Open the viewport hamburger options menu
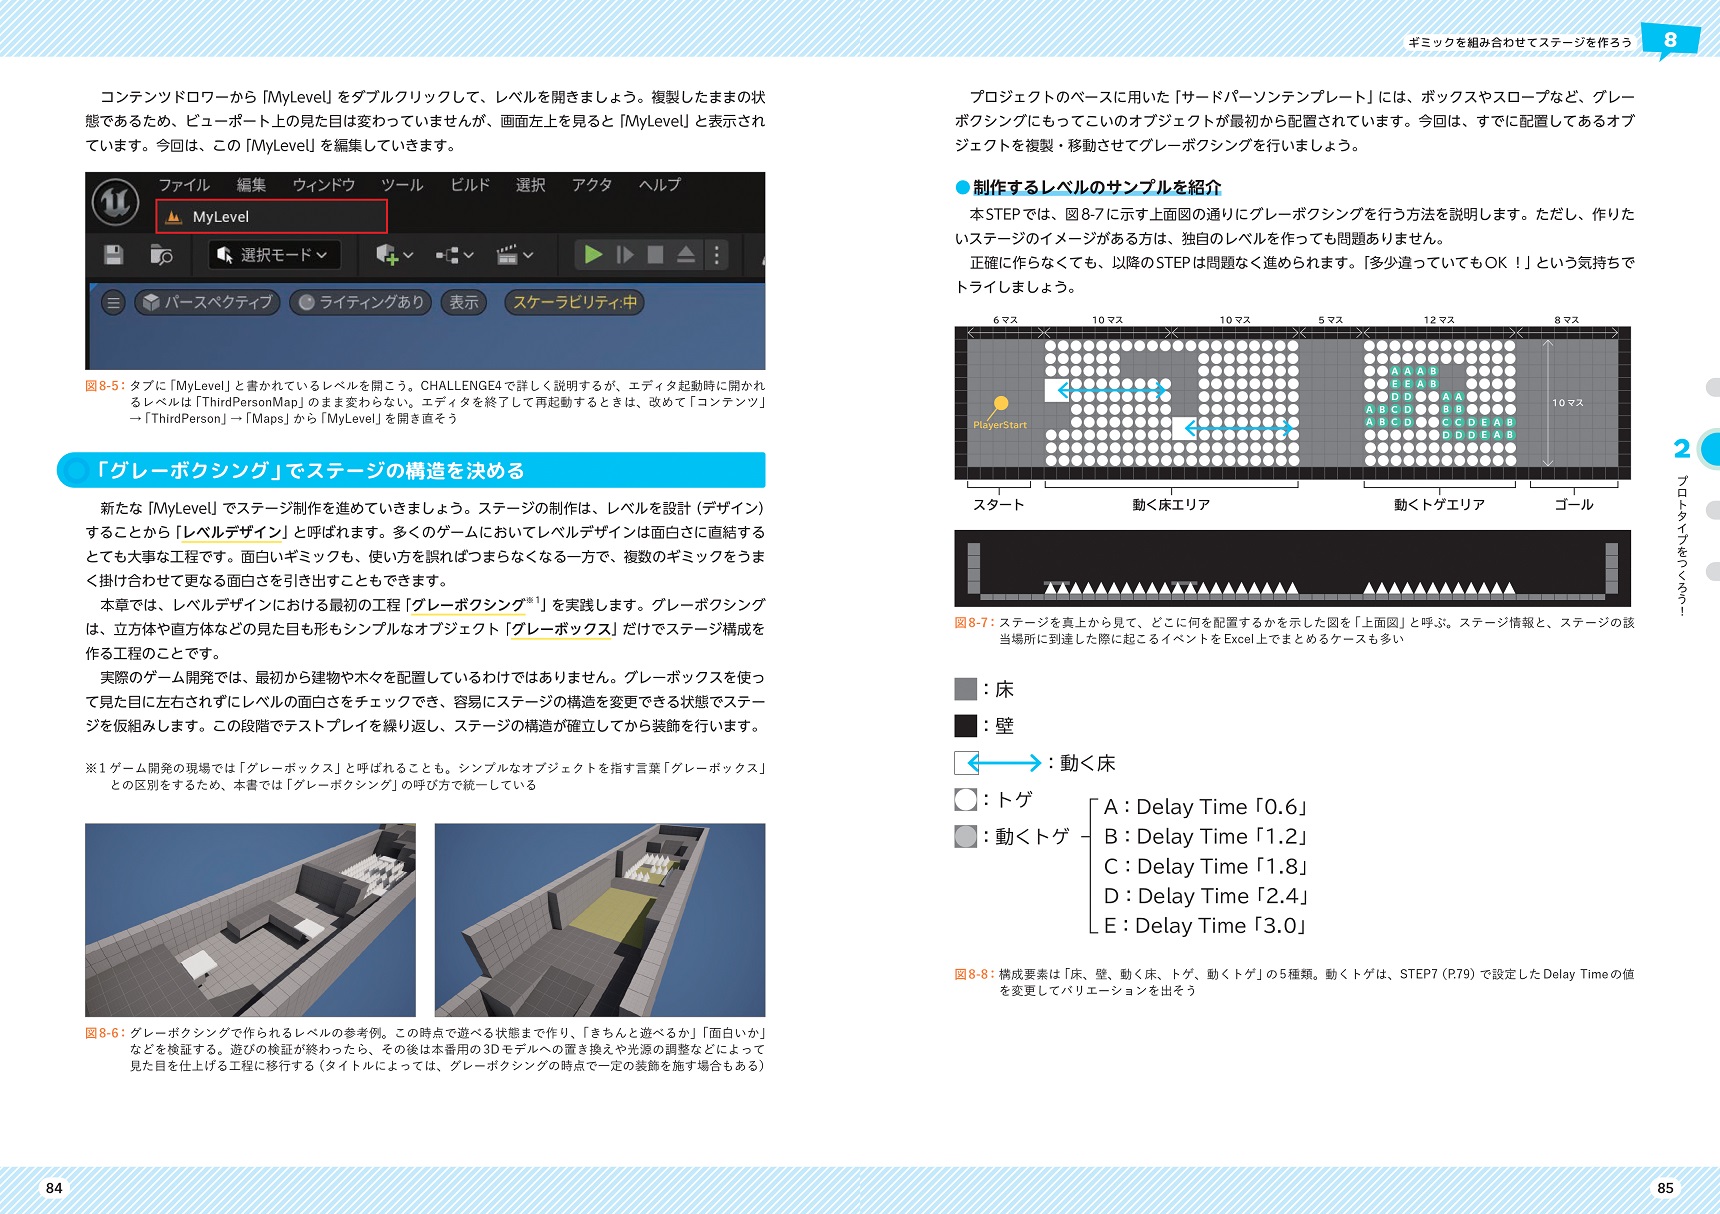The width and height of the screenshot is (1720, 1214). tap(114, 302)
